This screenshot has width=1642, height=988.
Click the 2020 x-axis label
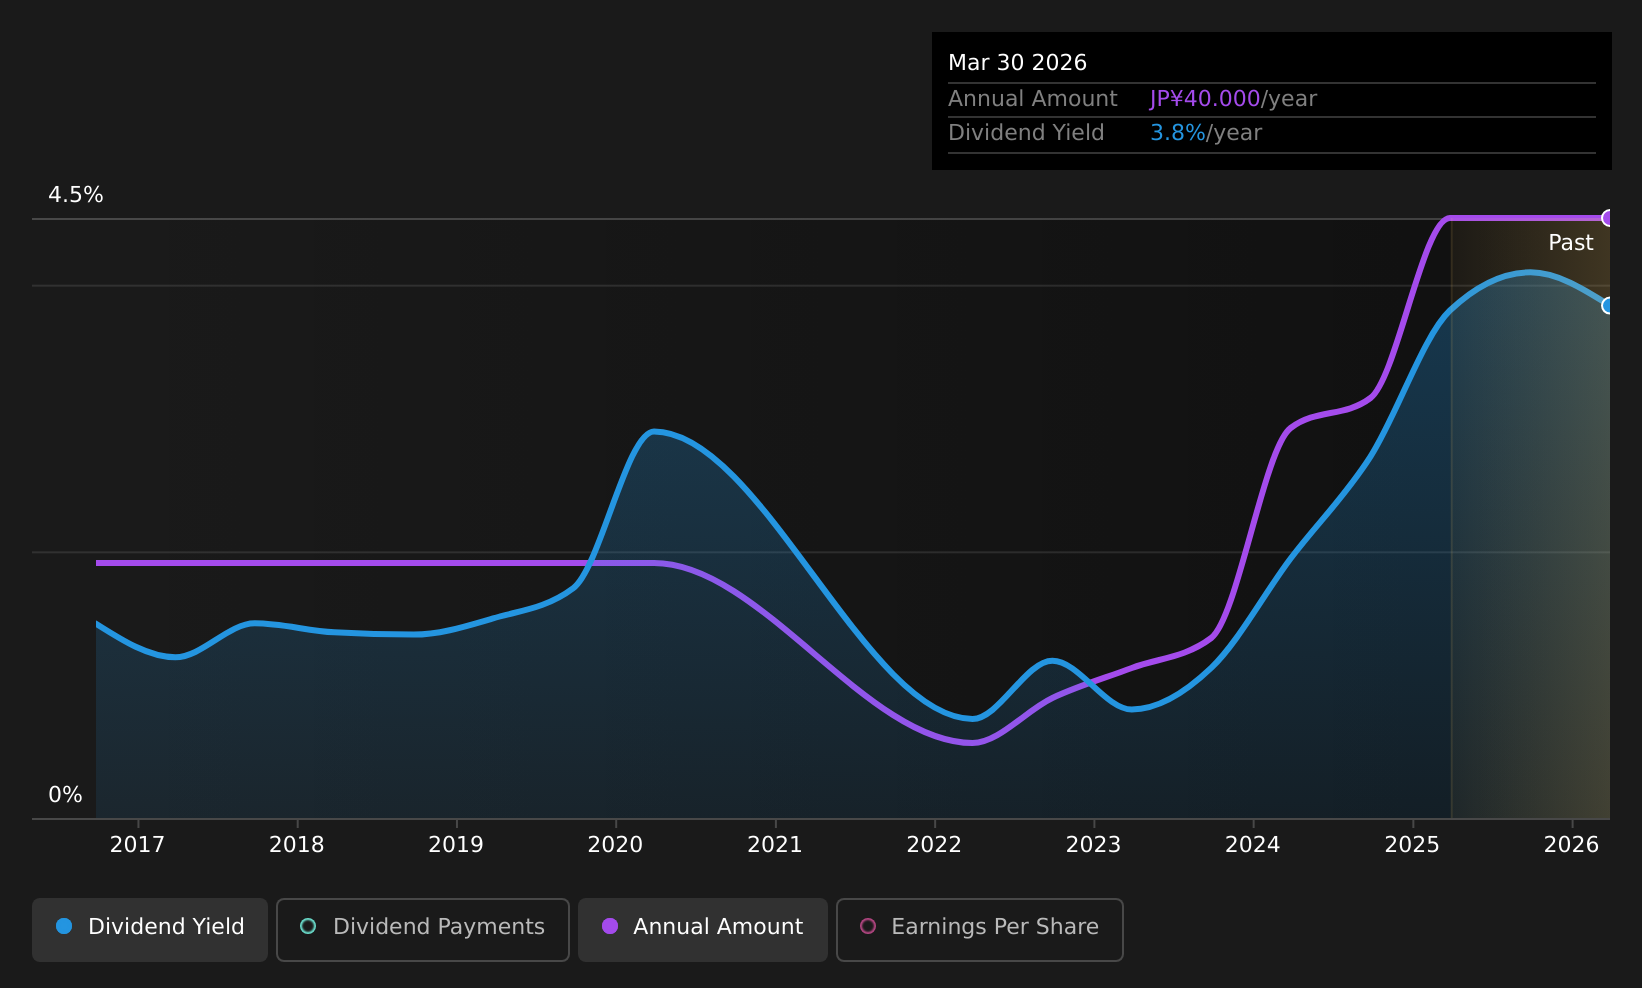[615, 845]
